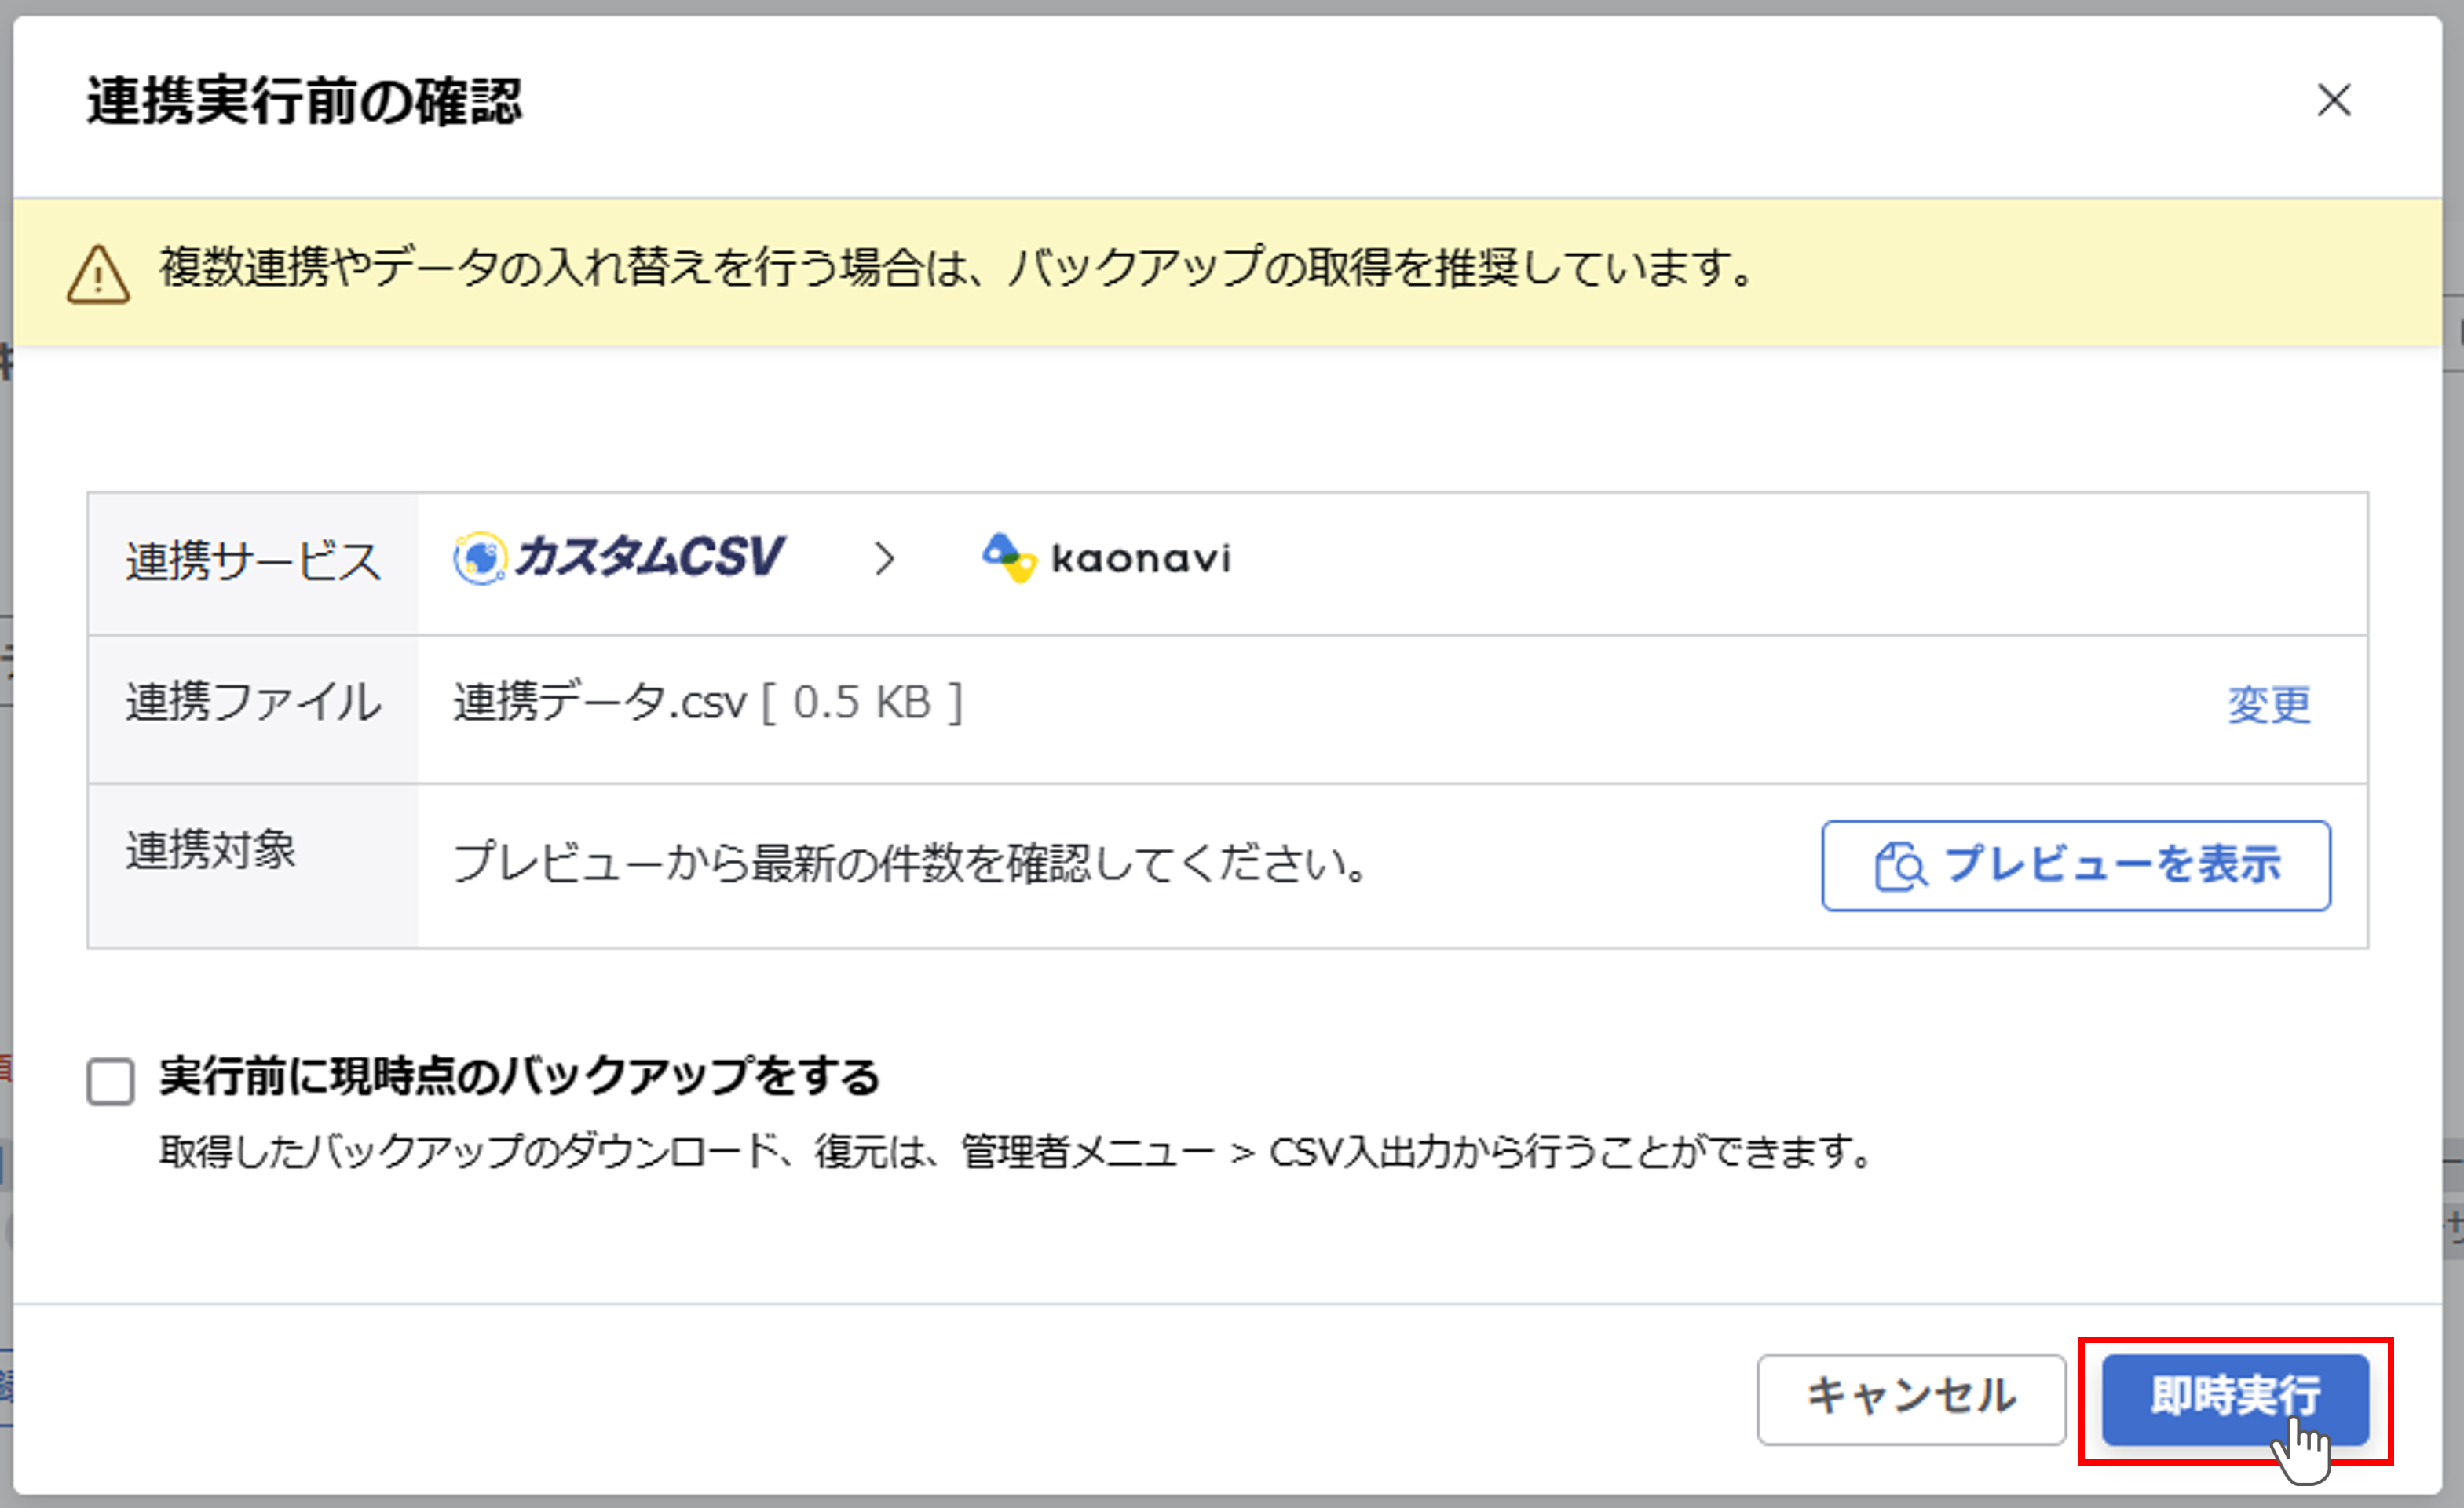Open preview with プレビューを表示 button
The image size is (2464, 1508).
point(2076,866)
